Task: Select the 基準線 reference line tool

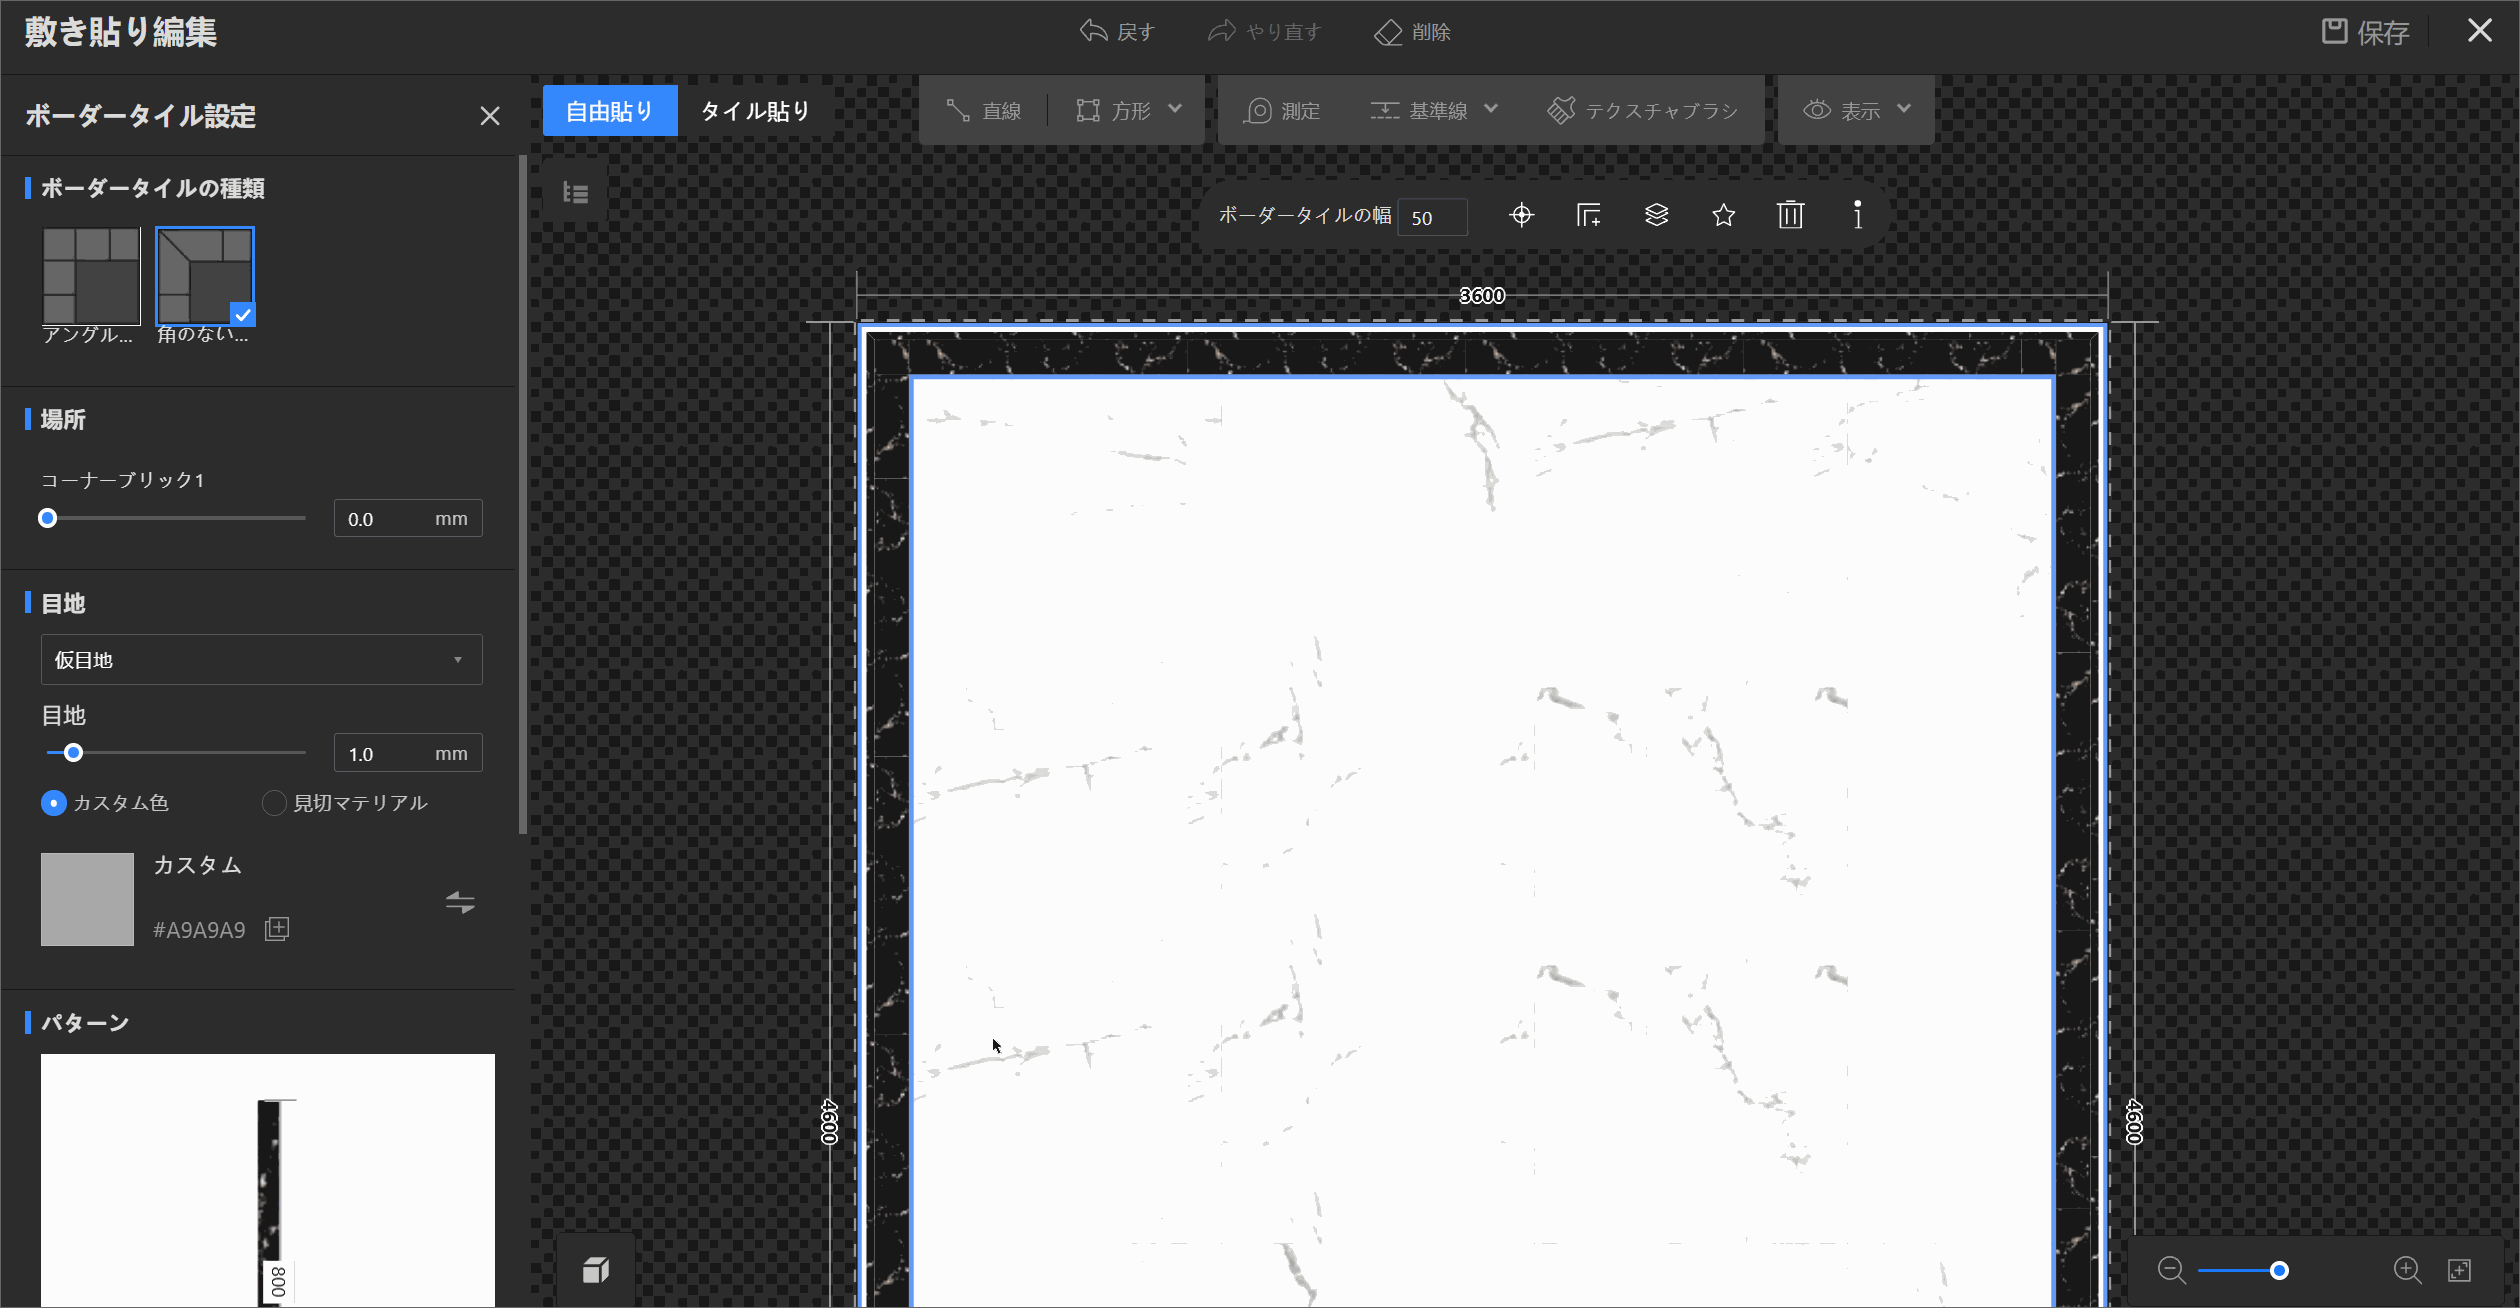Action: pos(1418,111)
